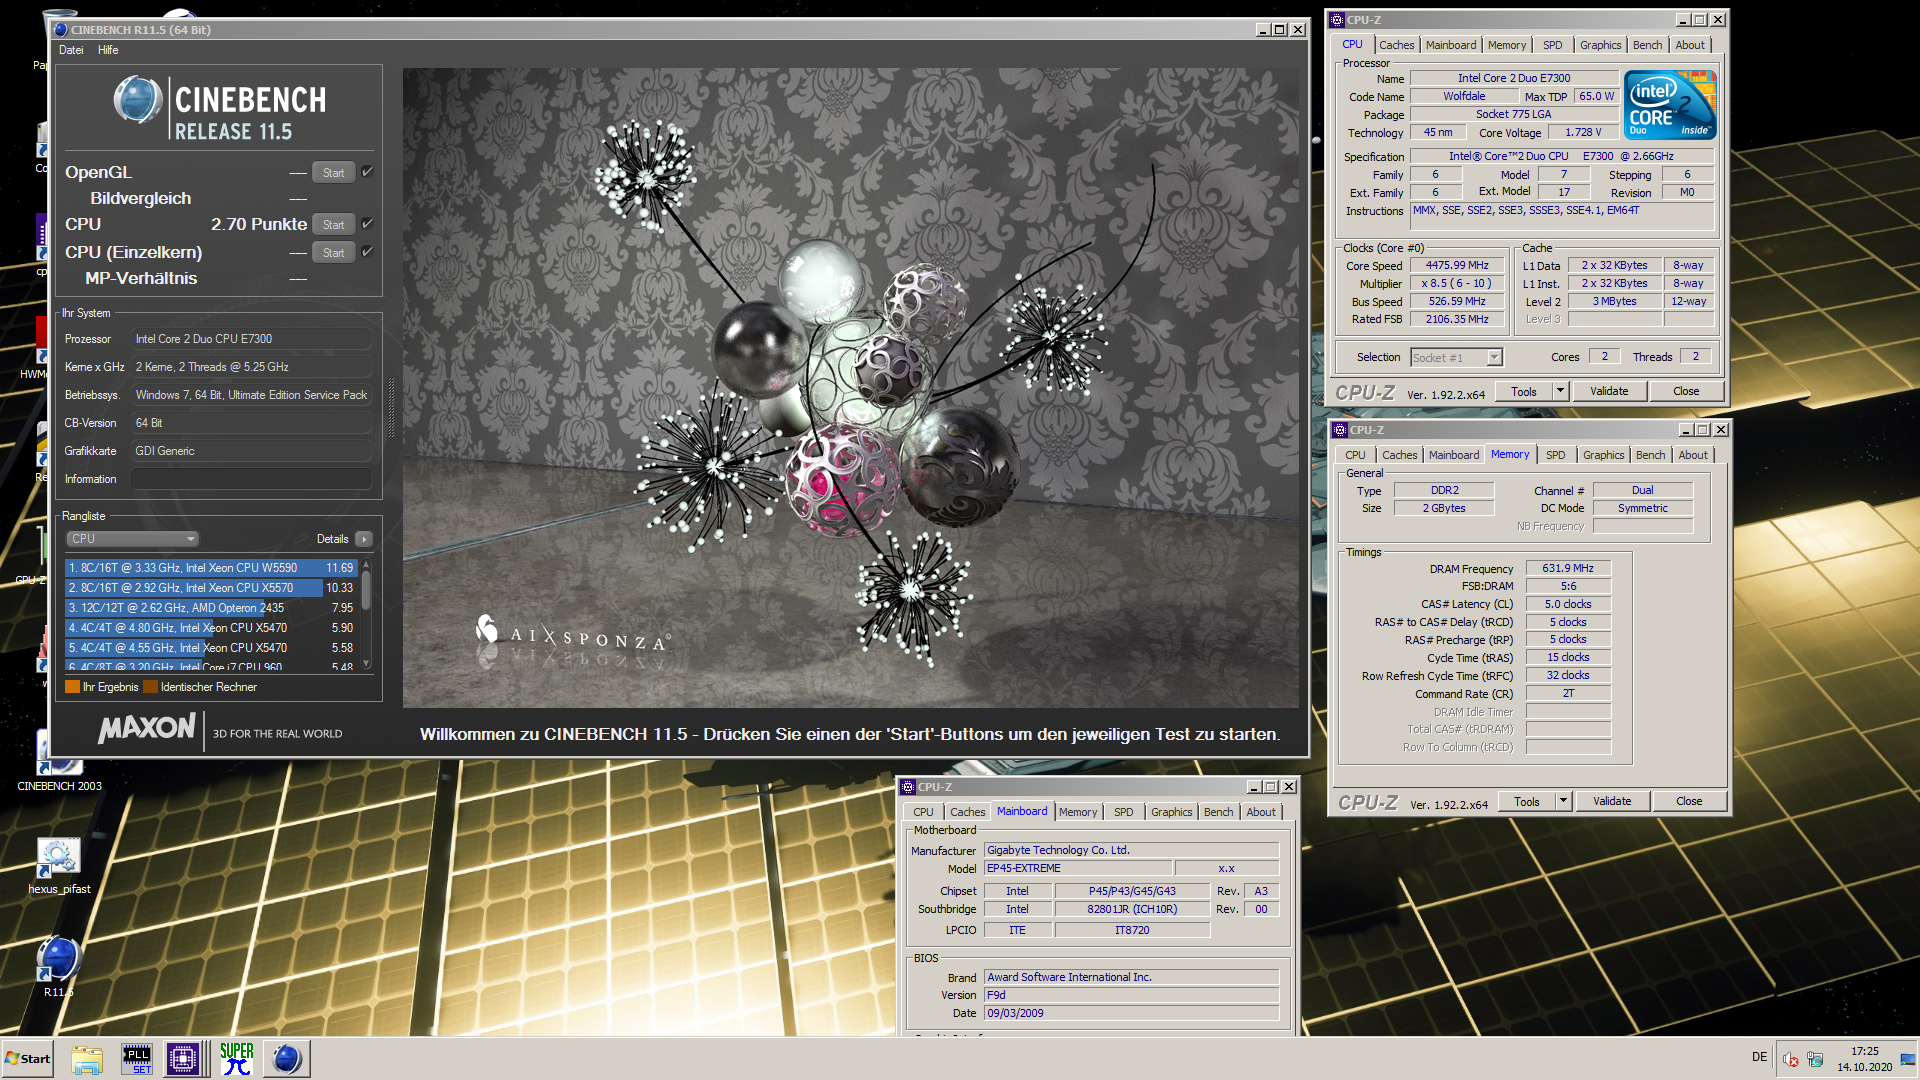Click the top CPU-Z window title icon
The image size is (1920, 1080).
1337,20
